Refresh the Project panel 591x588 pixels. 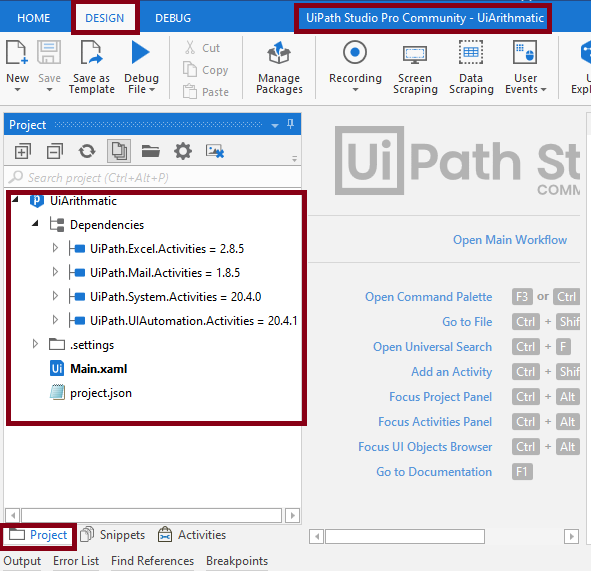(87, 152)
